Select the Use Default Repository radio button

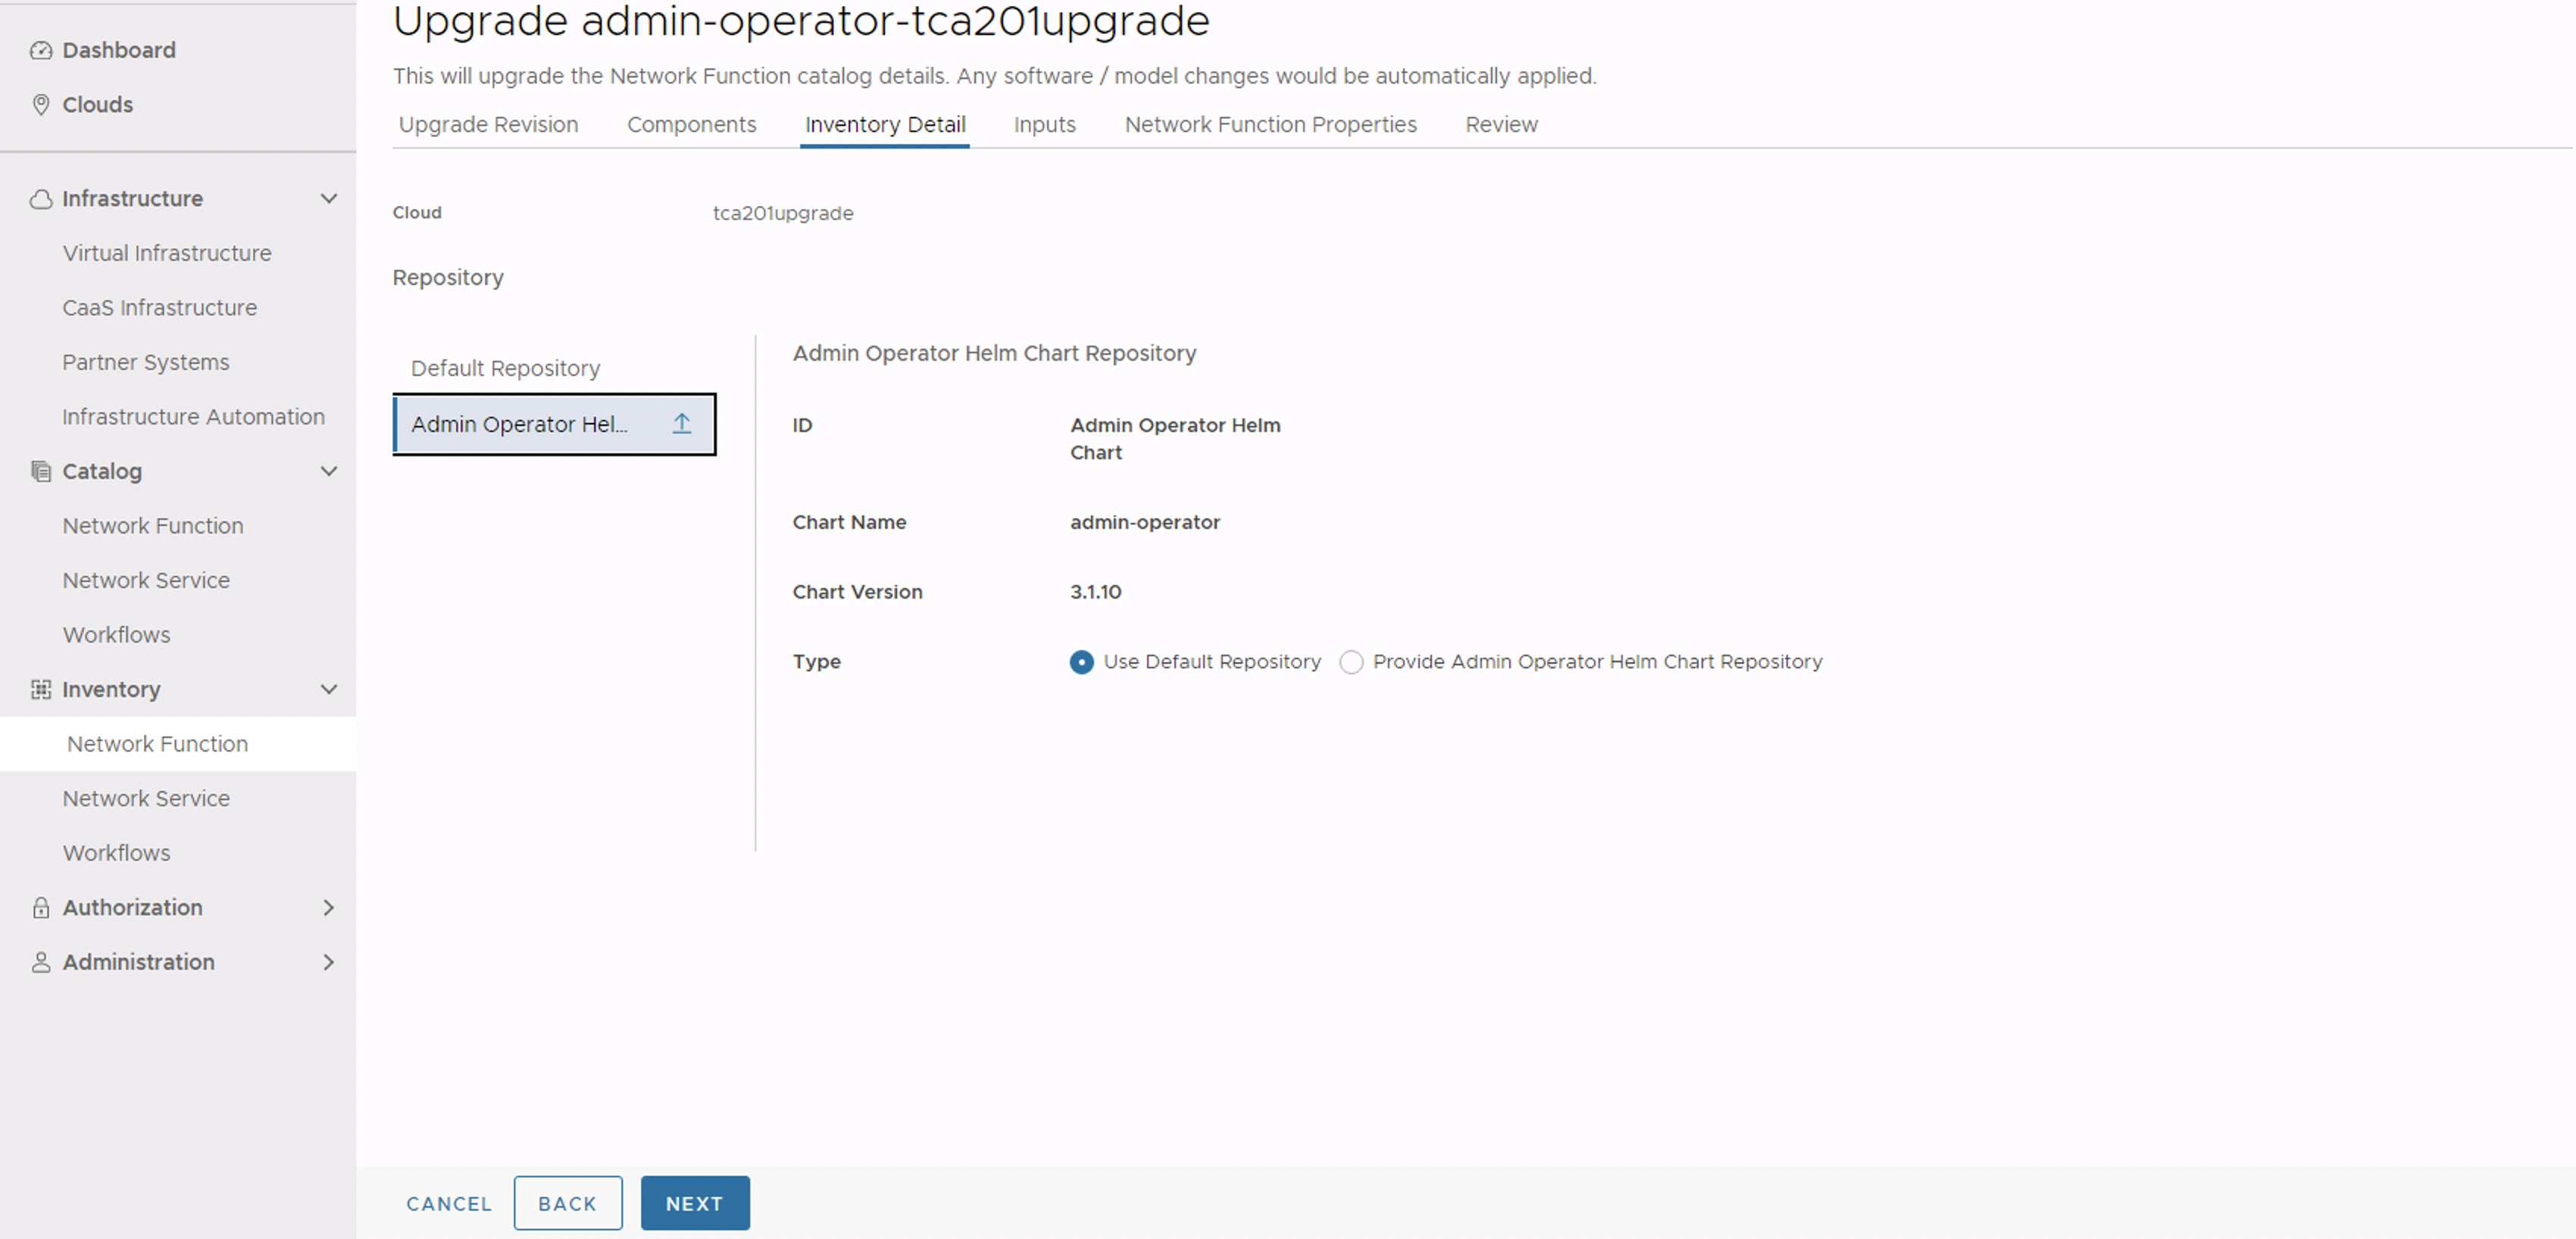(1081, 662)
